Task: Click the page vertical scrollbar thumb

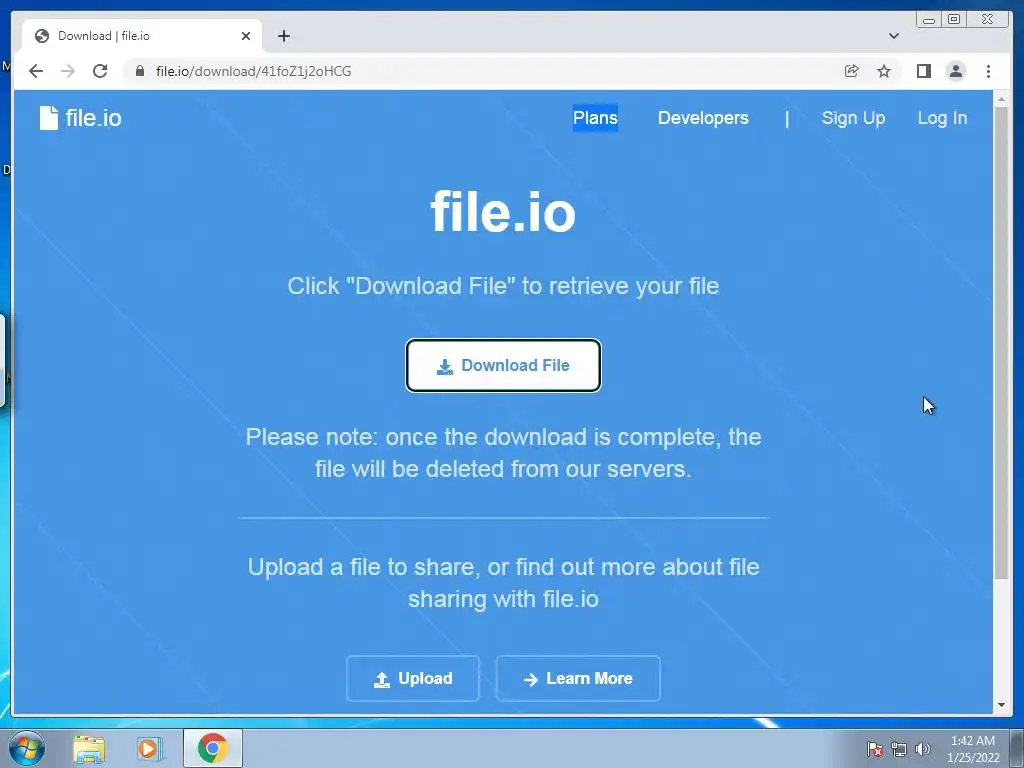Action: click(x=1000, y=343)
